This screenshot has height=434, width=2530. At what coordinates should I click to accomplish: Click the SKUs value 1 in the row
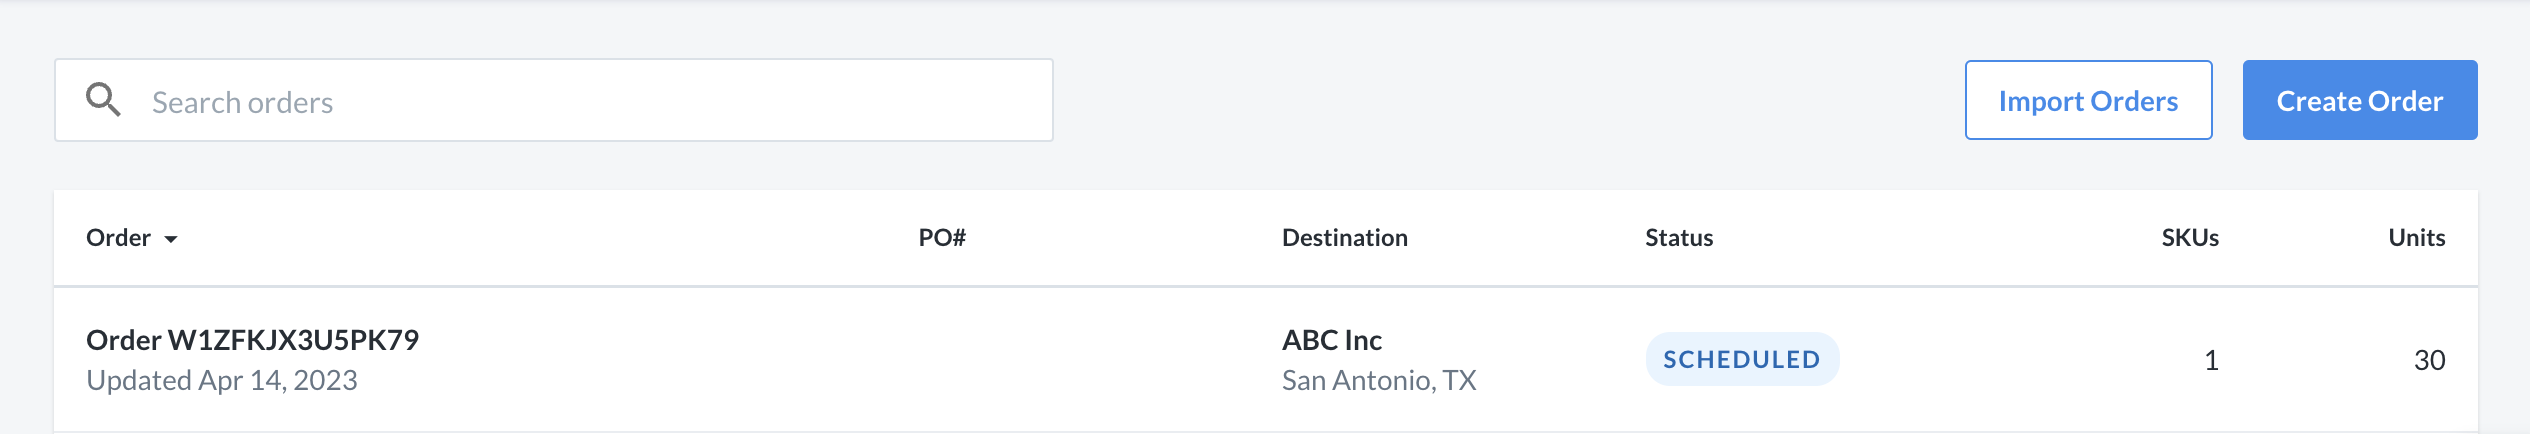pos(2211,360)
